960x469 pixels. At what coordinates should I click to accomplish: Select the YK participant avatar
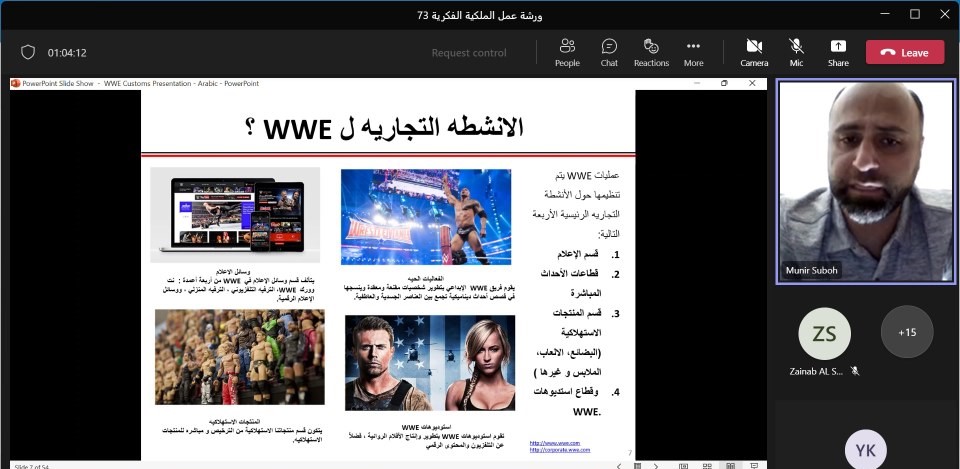865,450
